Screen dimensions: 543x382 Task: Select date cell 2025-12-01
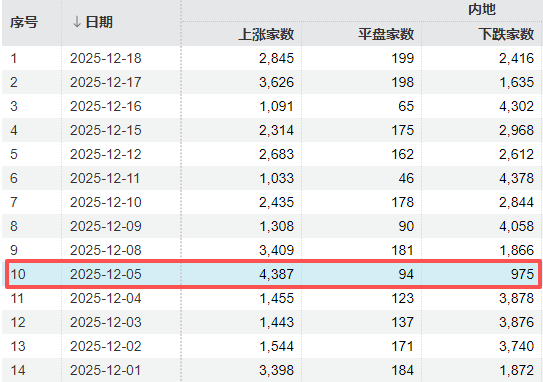point(105,370)
